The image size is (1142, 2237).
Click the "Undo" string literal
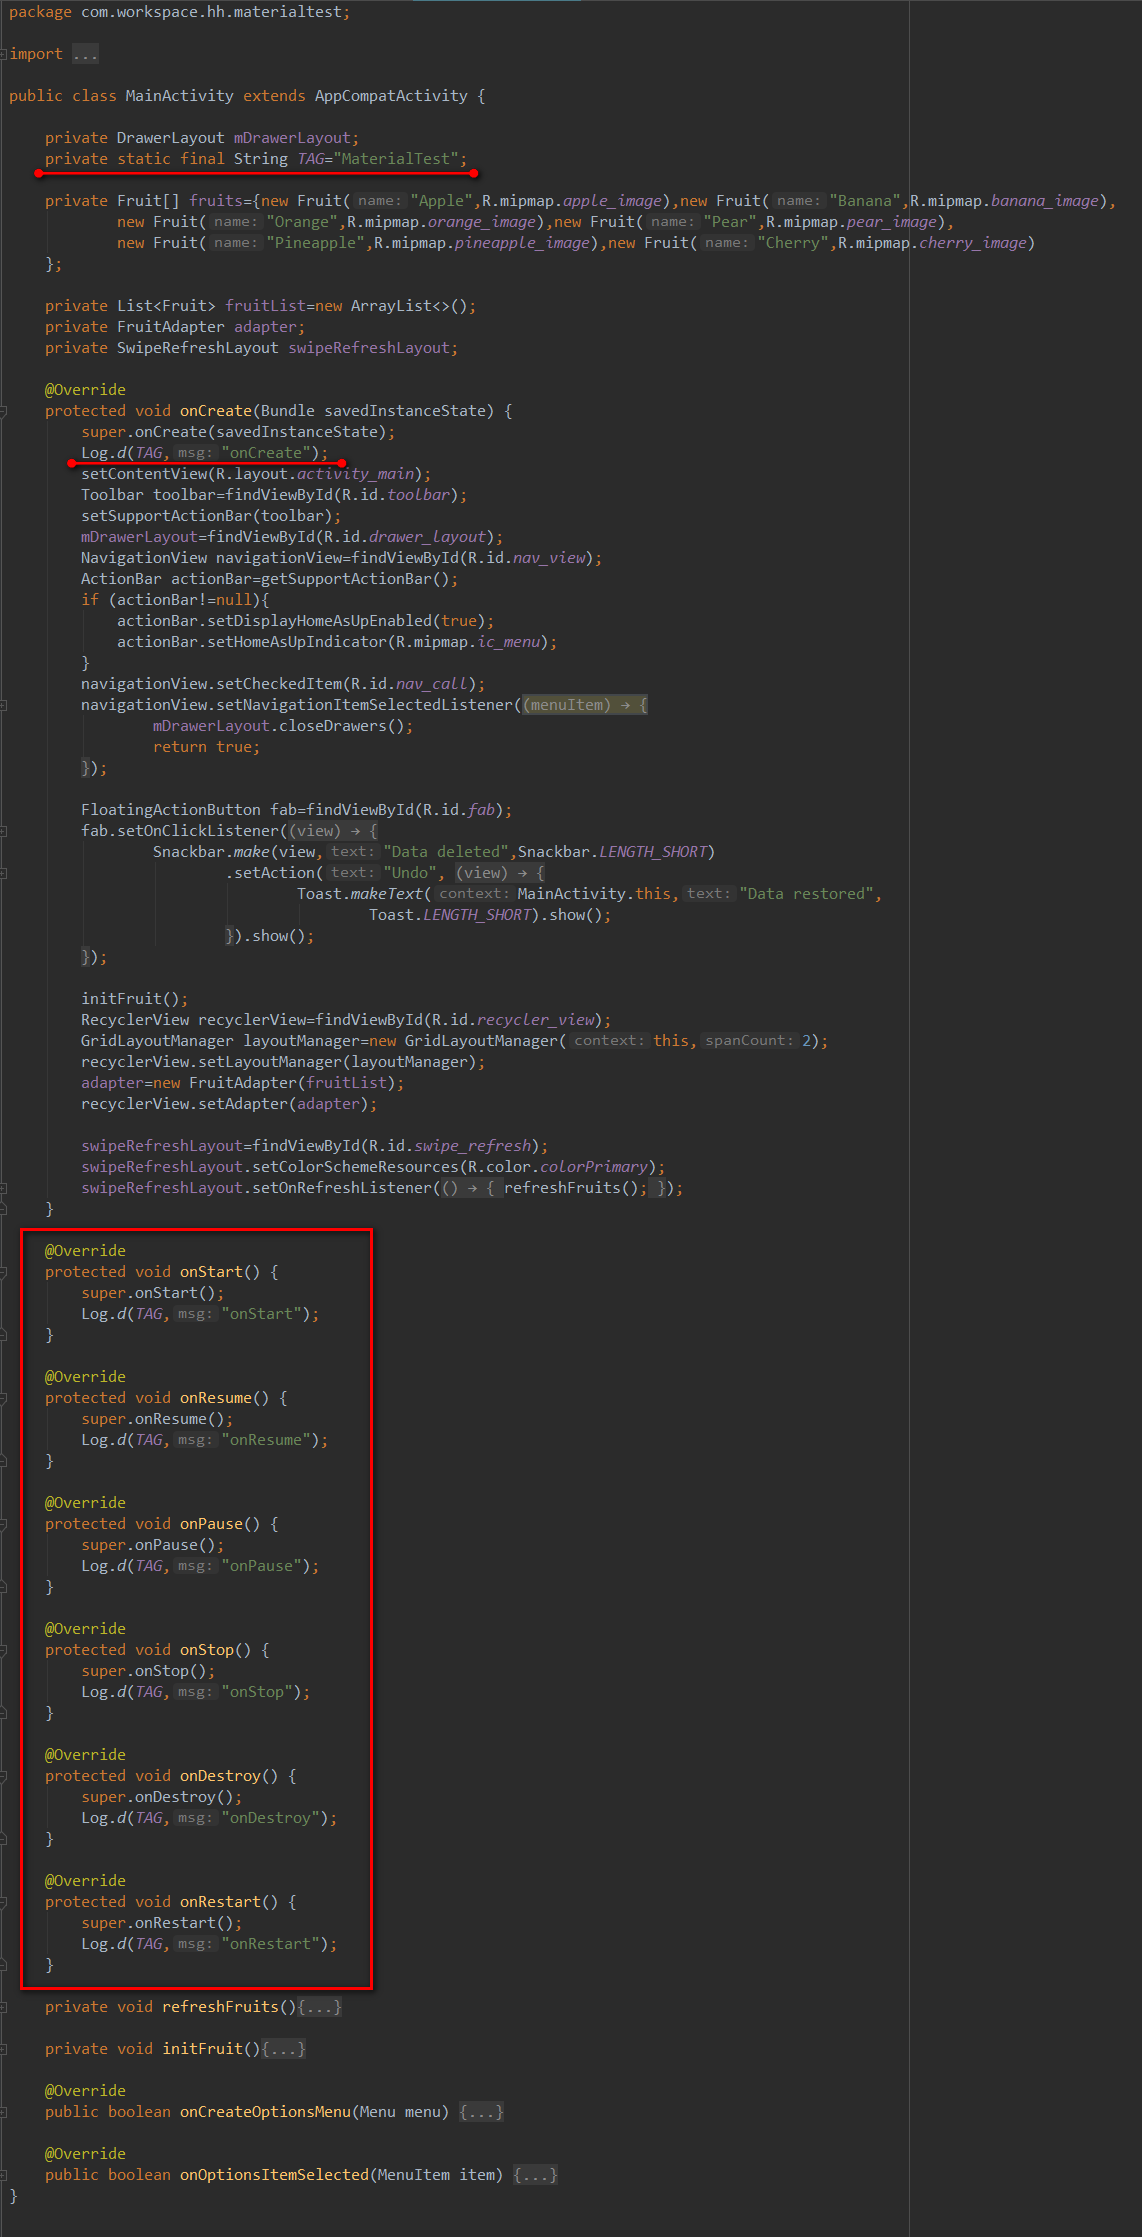click(410, 873)
